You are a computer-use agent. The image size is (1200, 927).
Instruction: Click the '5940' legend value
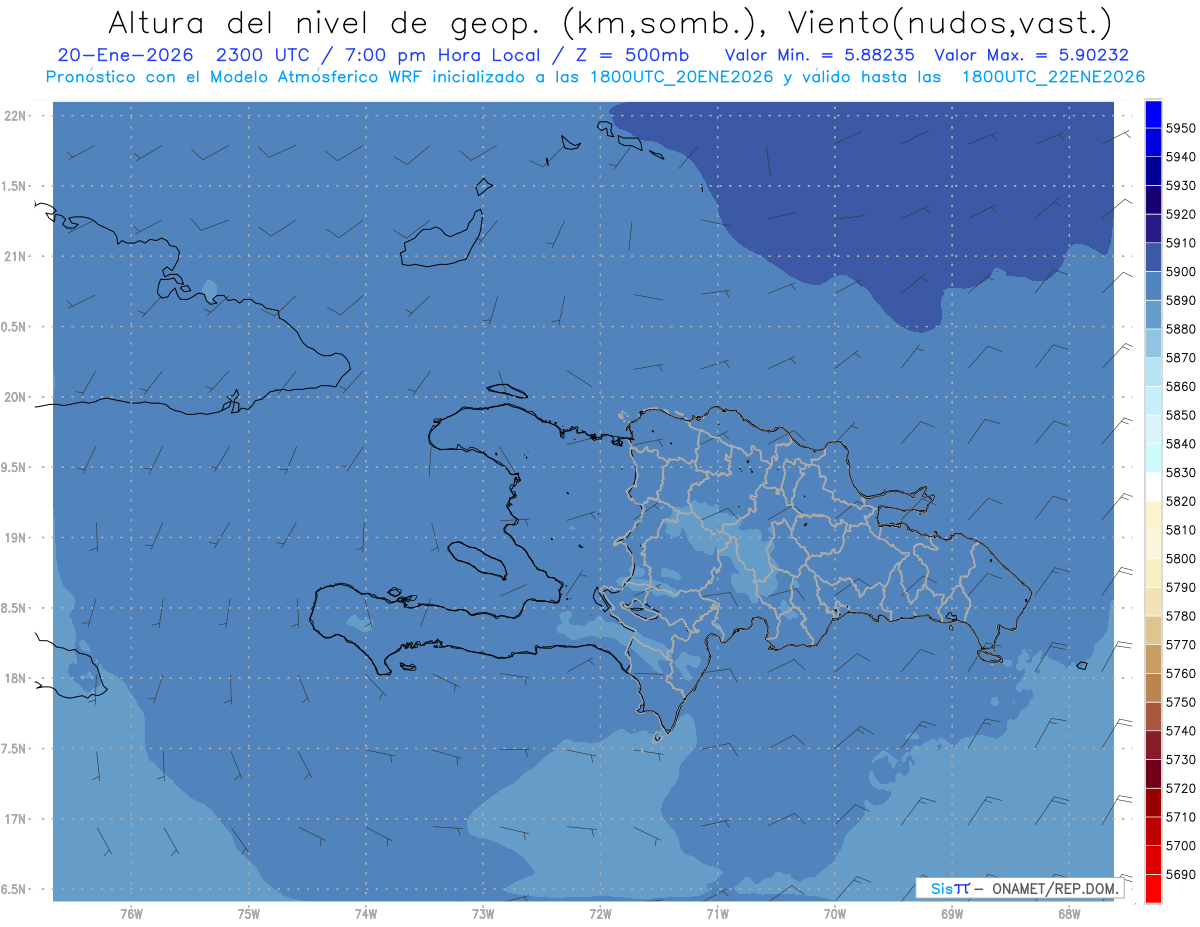pos(1181,157)
